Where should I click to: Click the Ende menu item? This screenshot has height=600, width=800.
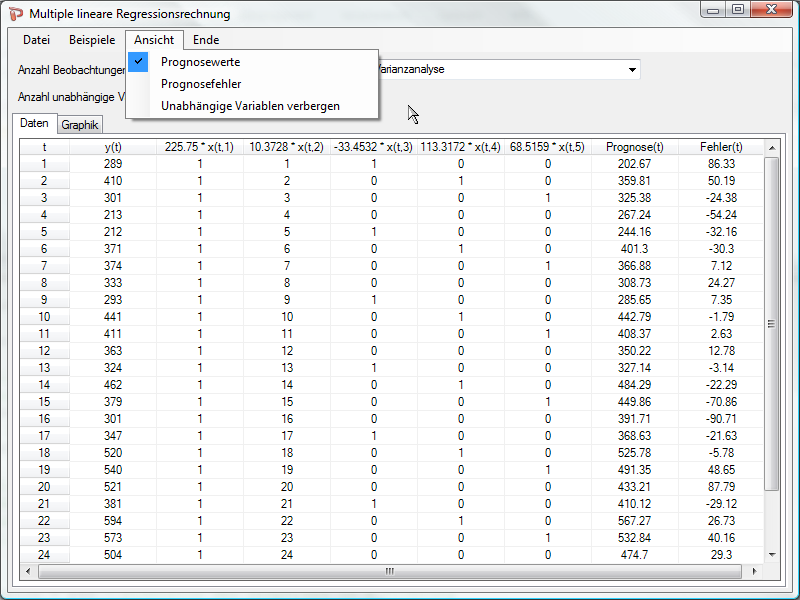pos(206,40)
